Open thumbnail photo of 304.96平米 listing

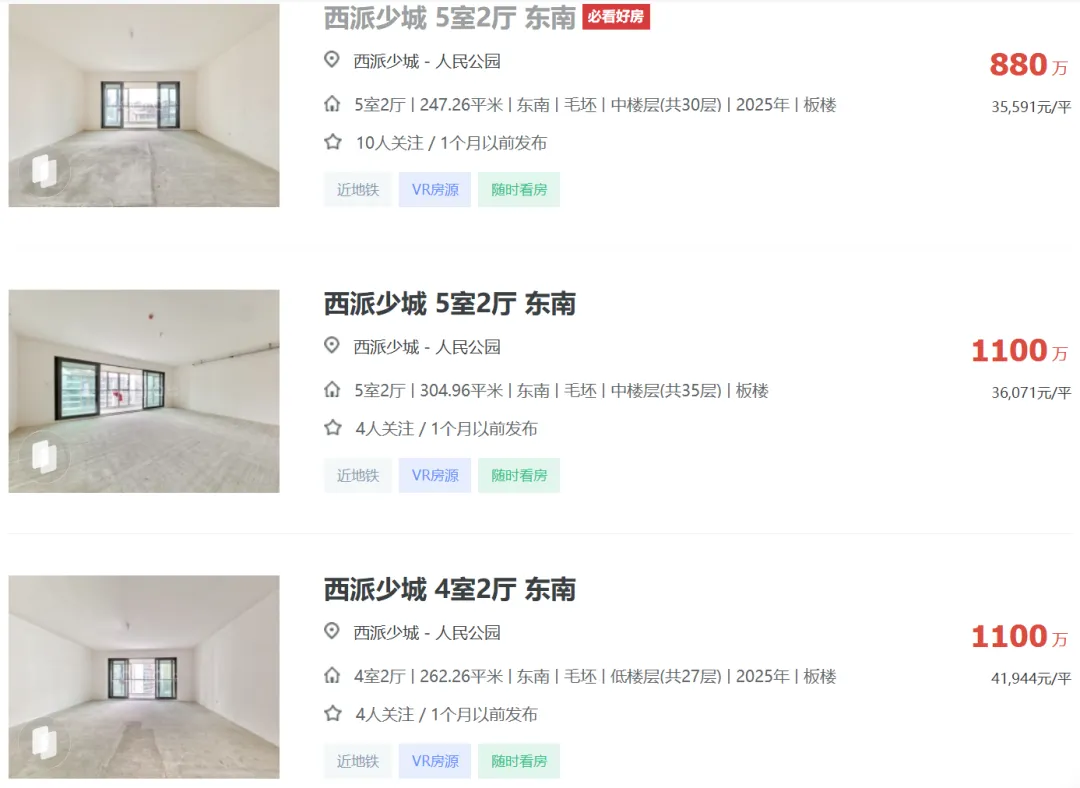click(x=144, y=391)
